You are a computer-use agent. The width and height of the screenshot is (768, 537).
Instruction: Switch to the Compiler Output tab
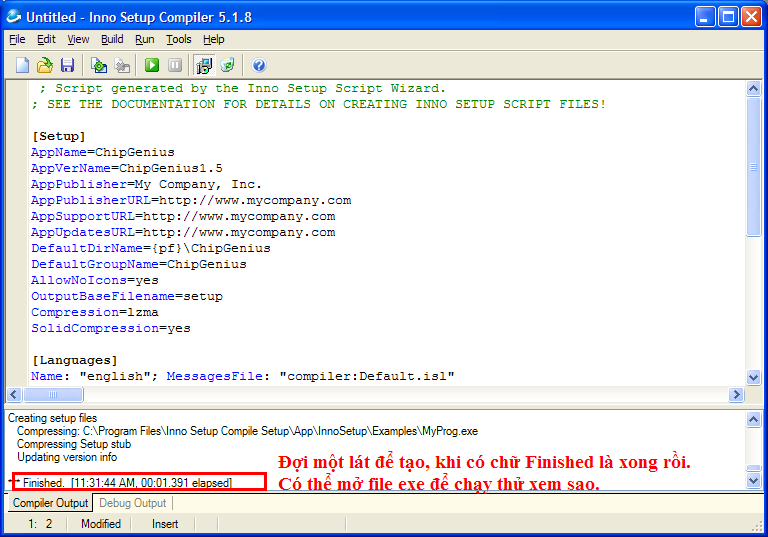tap(50, 503)
